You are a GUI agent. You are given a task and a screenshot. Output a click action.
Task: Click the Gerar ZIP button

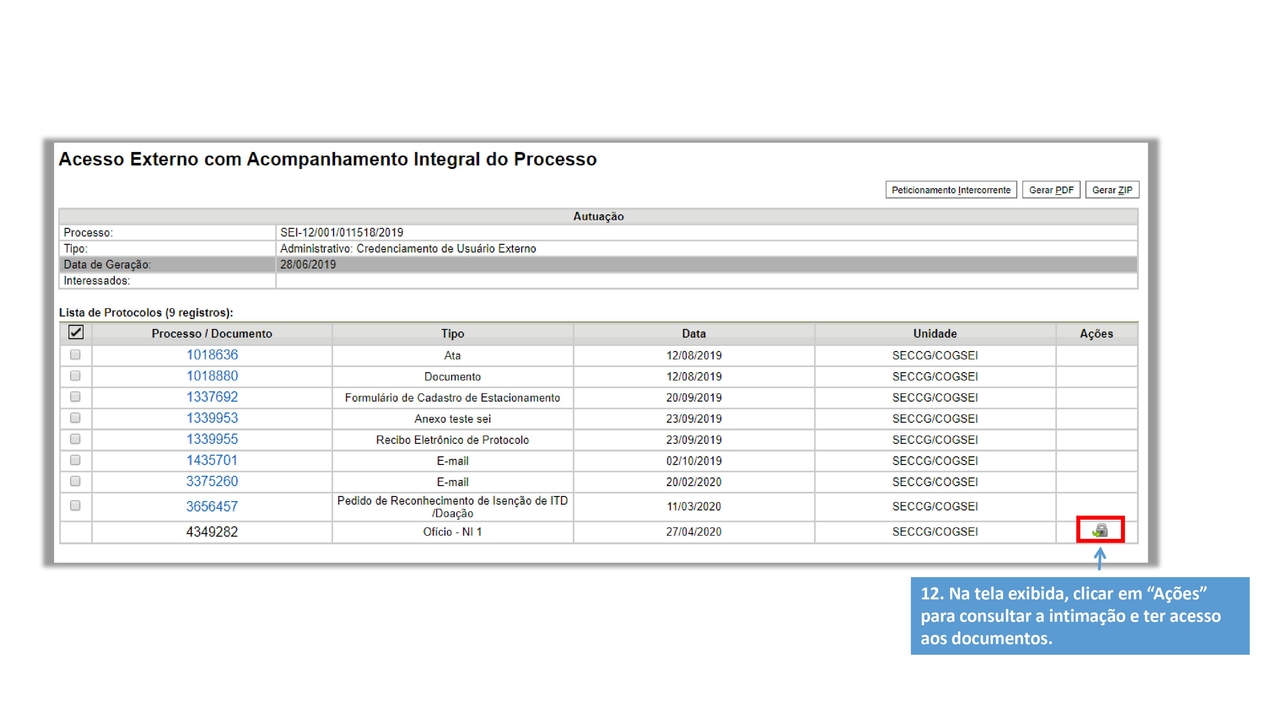click(x=1112, y=190)
